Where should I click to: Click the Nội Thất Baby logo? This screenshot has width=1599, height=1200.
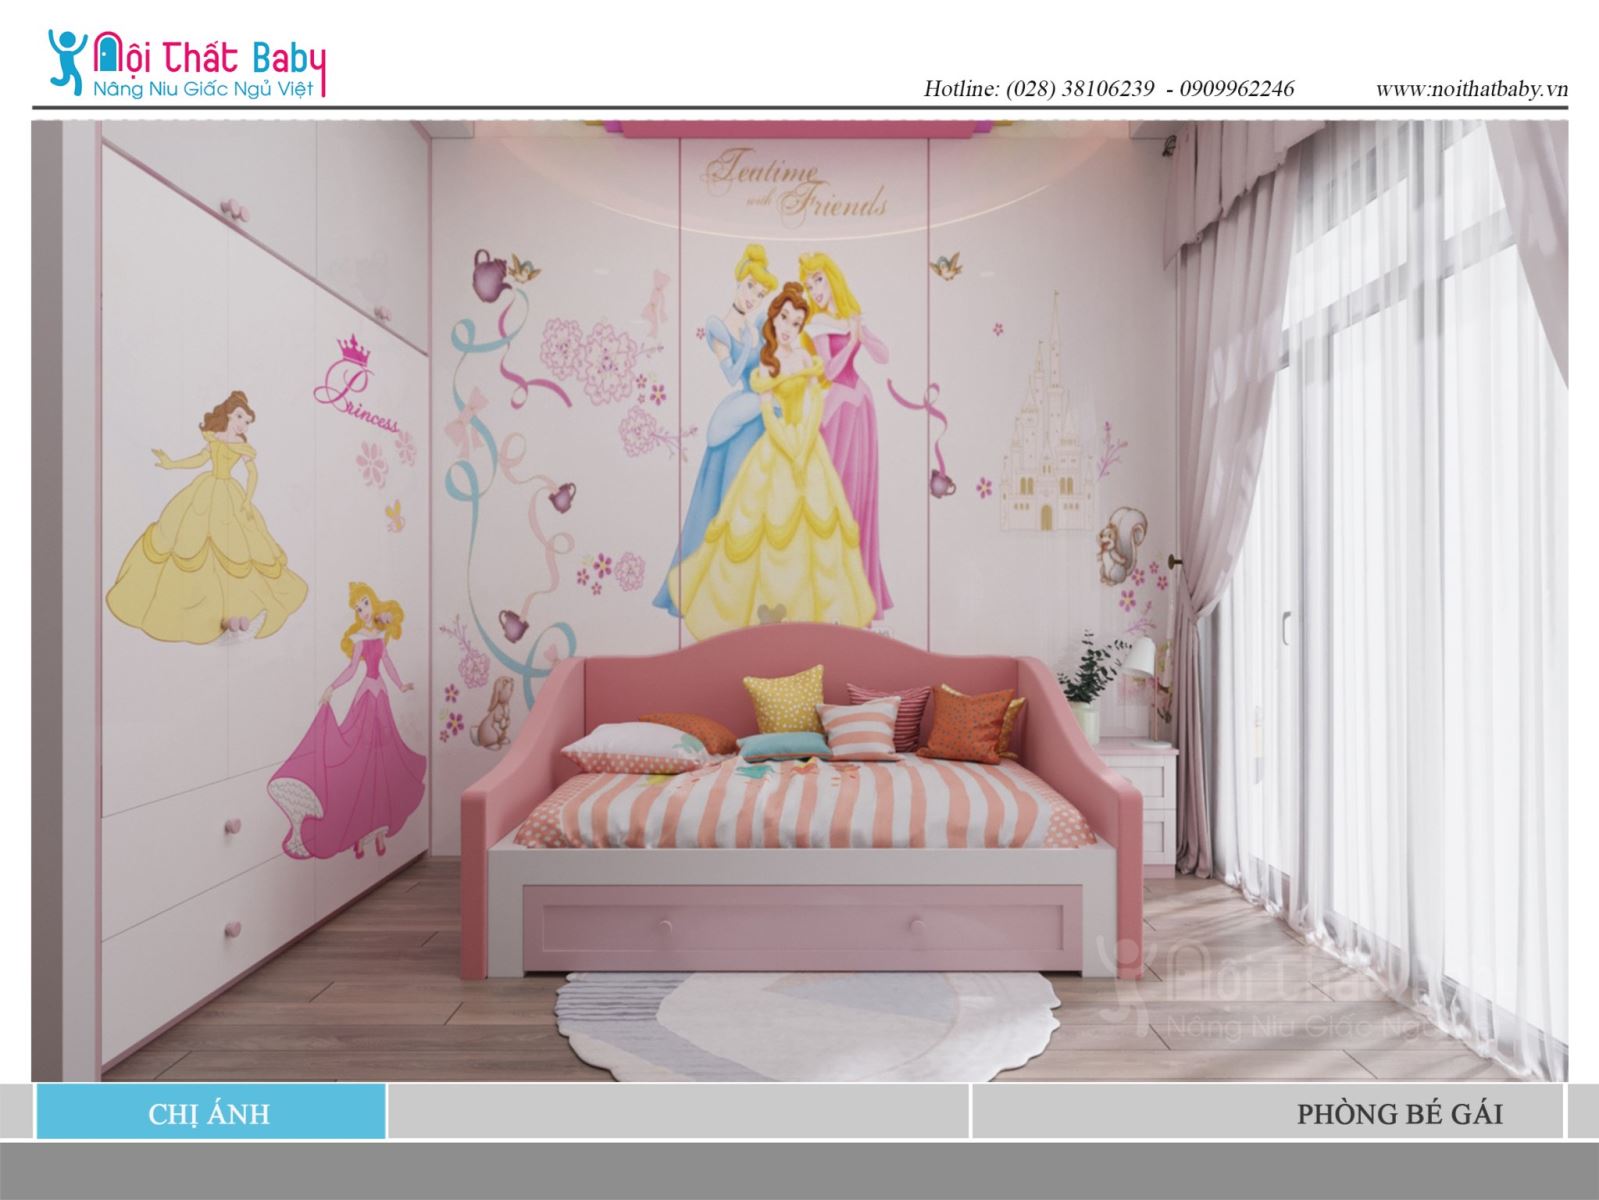click(187, 64)
